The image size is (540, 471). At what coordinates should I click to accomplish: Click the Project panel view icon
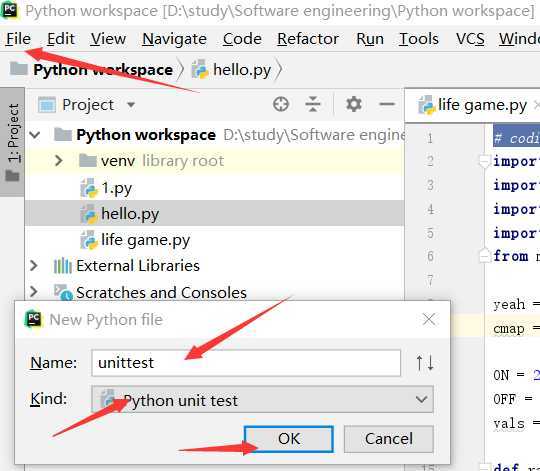46,105
